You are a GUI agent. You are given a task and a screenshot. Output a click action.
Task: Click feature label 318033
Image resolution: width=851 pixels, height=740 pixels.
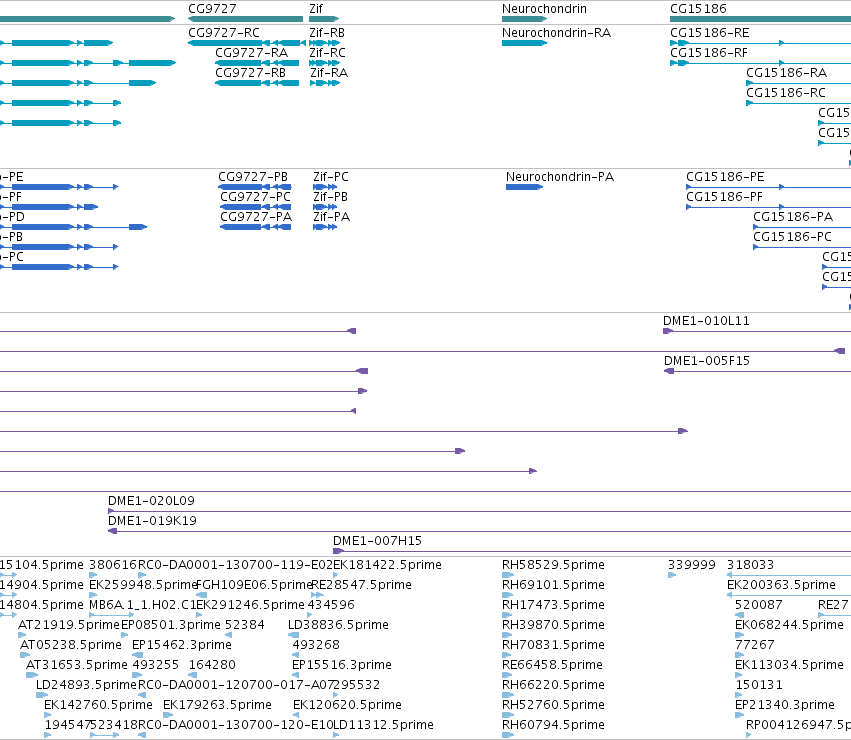coord(751,565)
